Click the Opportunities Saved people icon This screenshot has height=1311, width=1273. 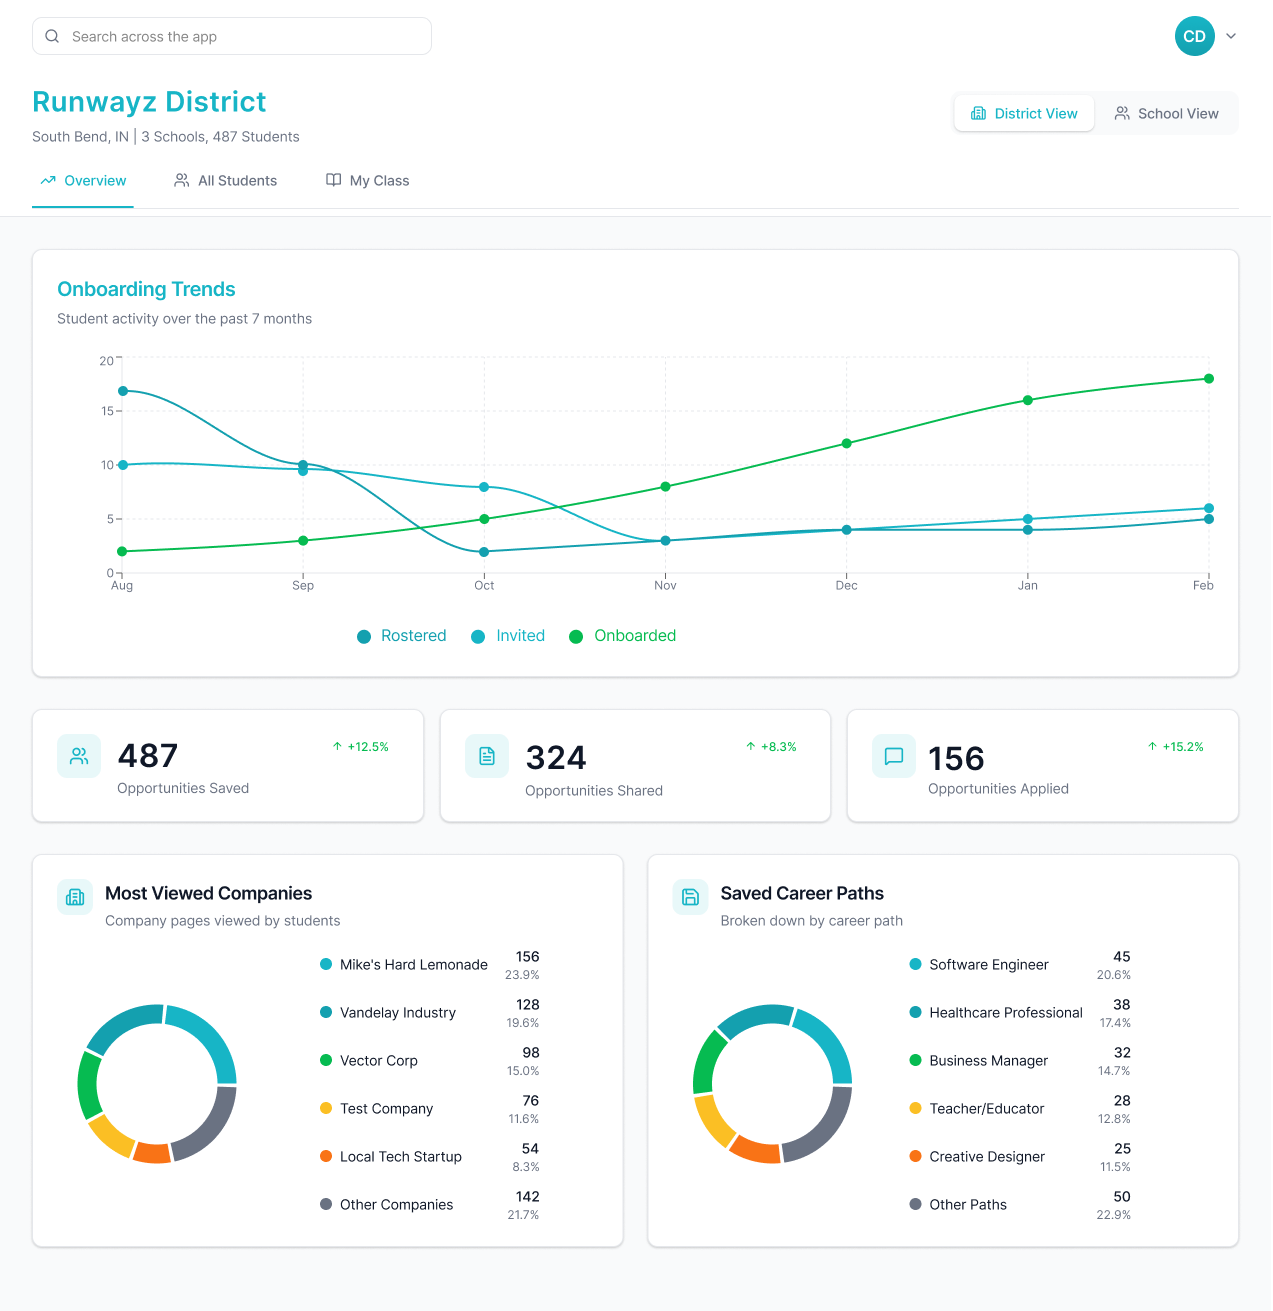[79, 756]
